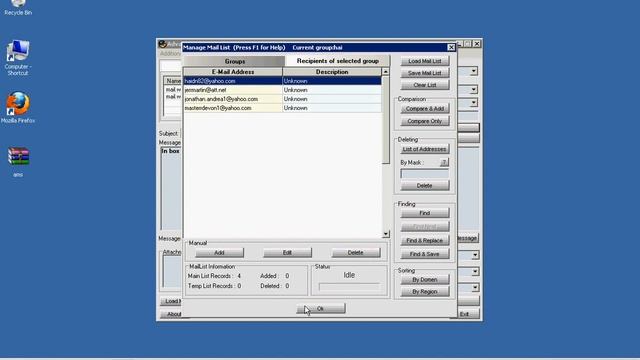Click the vertical scrollbar thumb of list
640x360 pixels.
click(386, 120)
